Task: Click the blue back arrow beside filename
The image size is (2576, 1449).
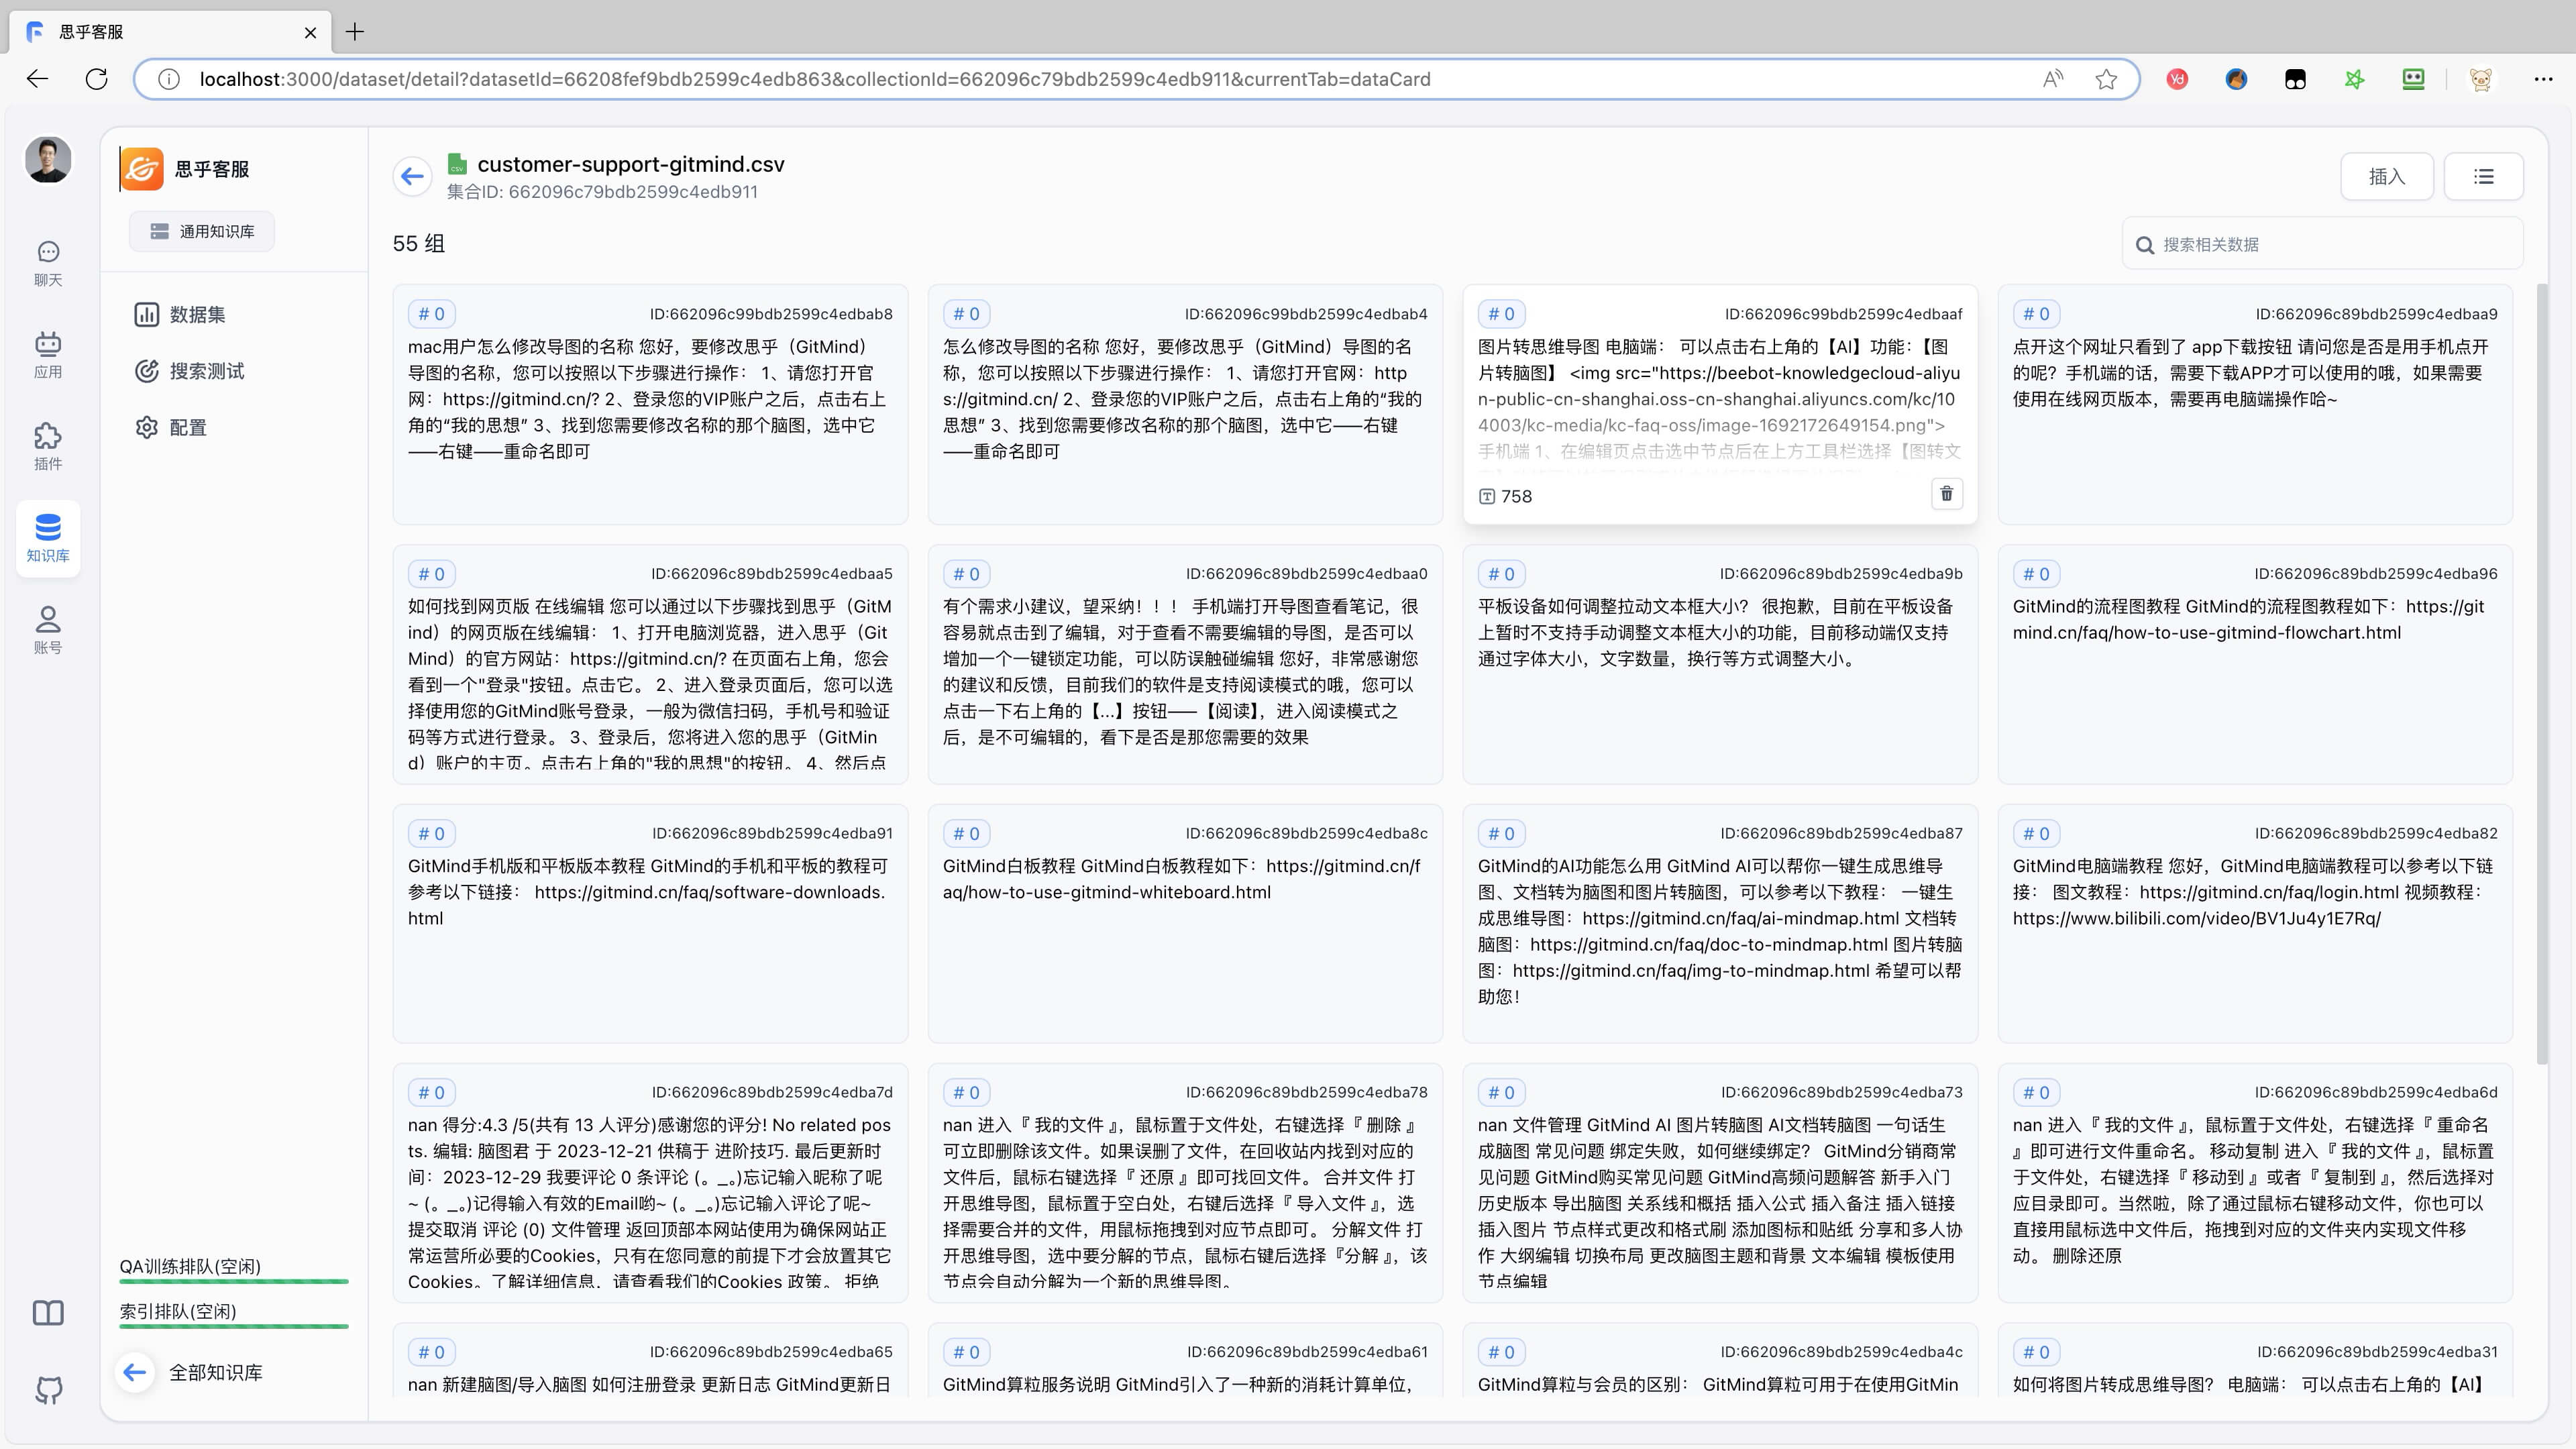Action: (412, 177)
